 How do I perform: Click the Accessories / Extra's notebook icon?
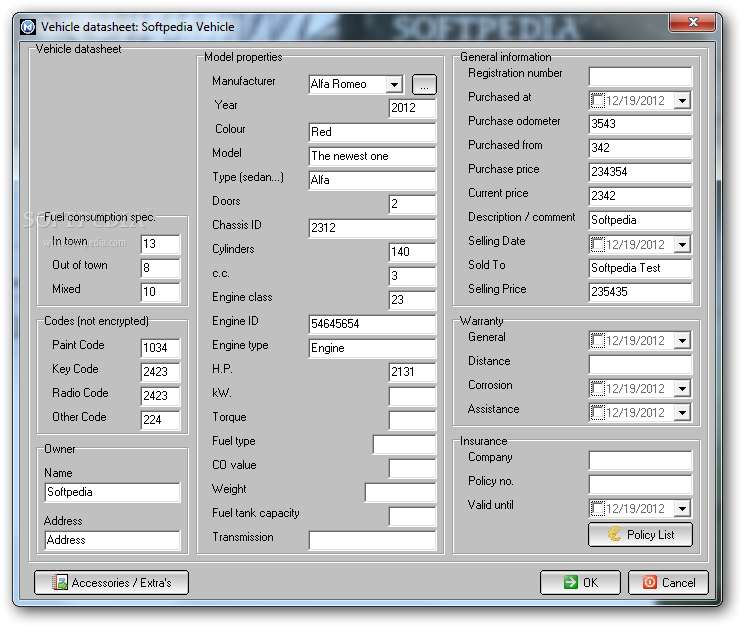pos(60,582)
